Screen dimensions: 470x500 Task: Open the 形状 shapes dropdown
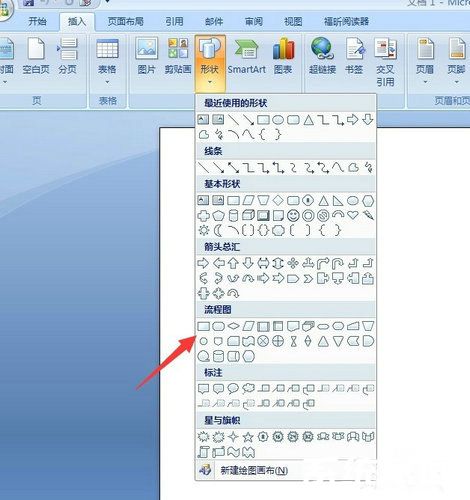[210, 63]
